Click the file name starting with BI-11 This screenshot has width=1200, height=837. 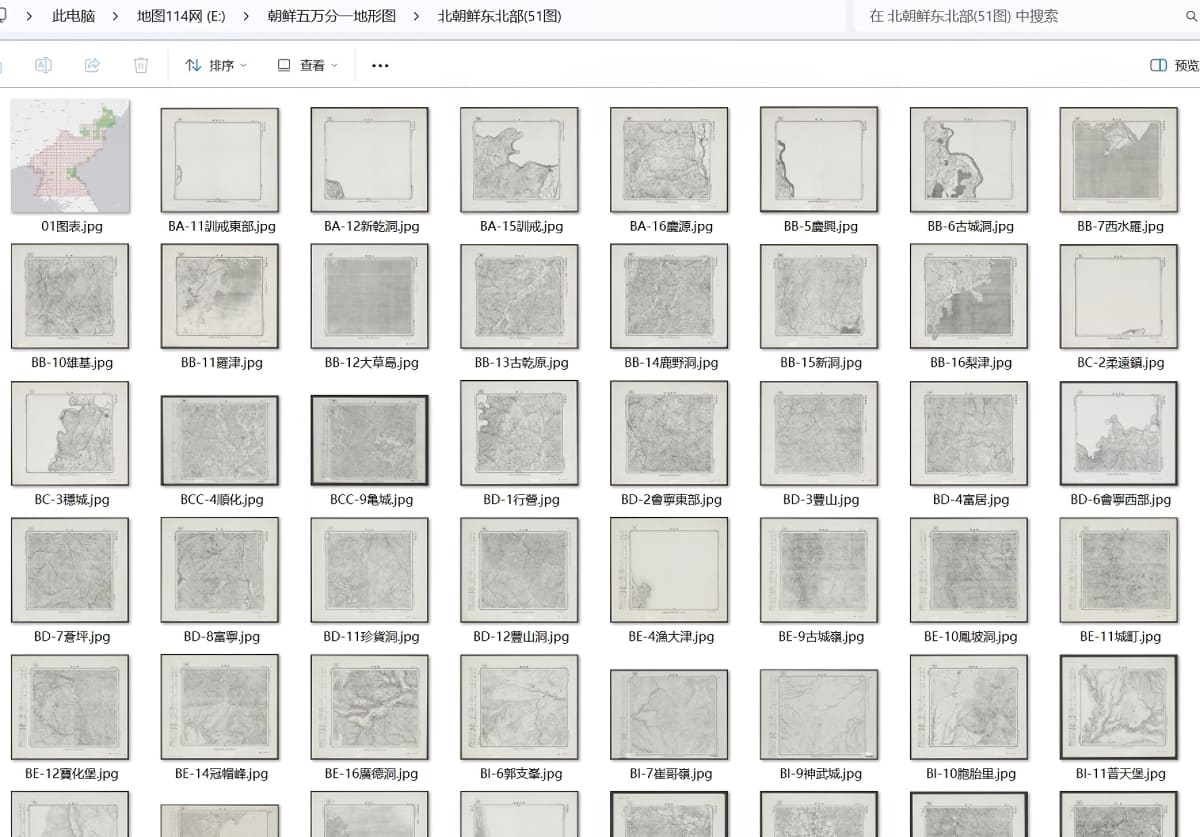(1120, 774)
